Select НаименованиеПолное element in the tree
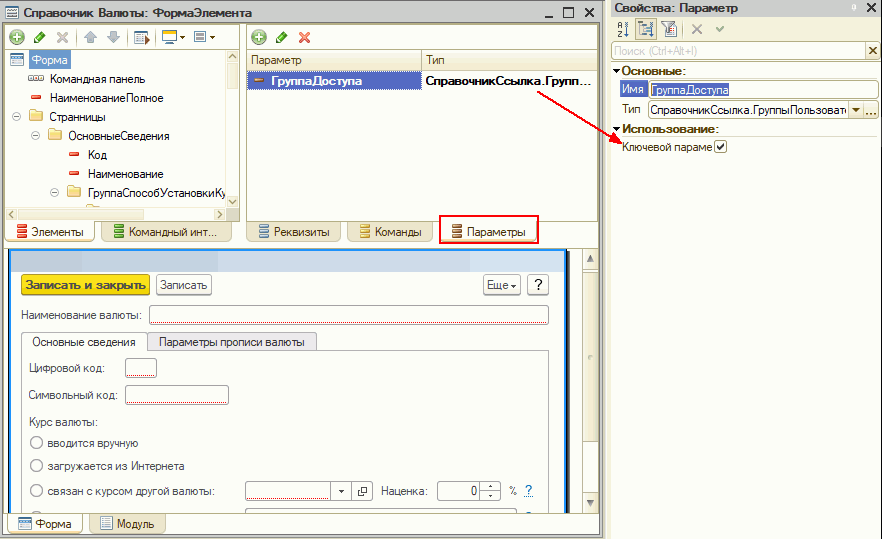 coord(106,98)
